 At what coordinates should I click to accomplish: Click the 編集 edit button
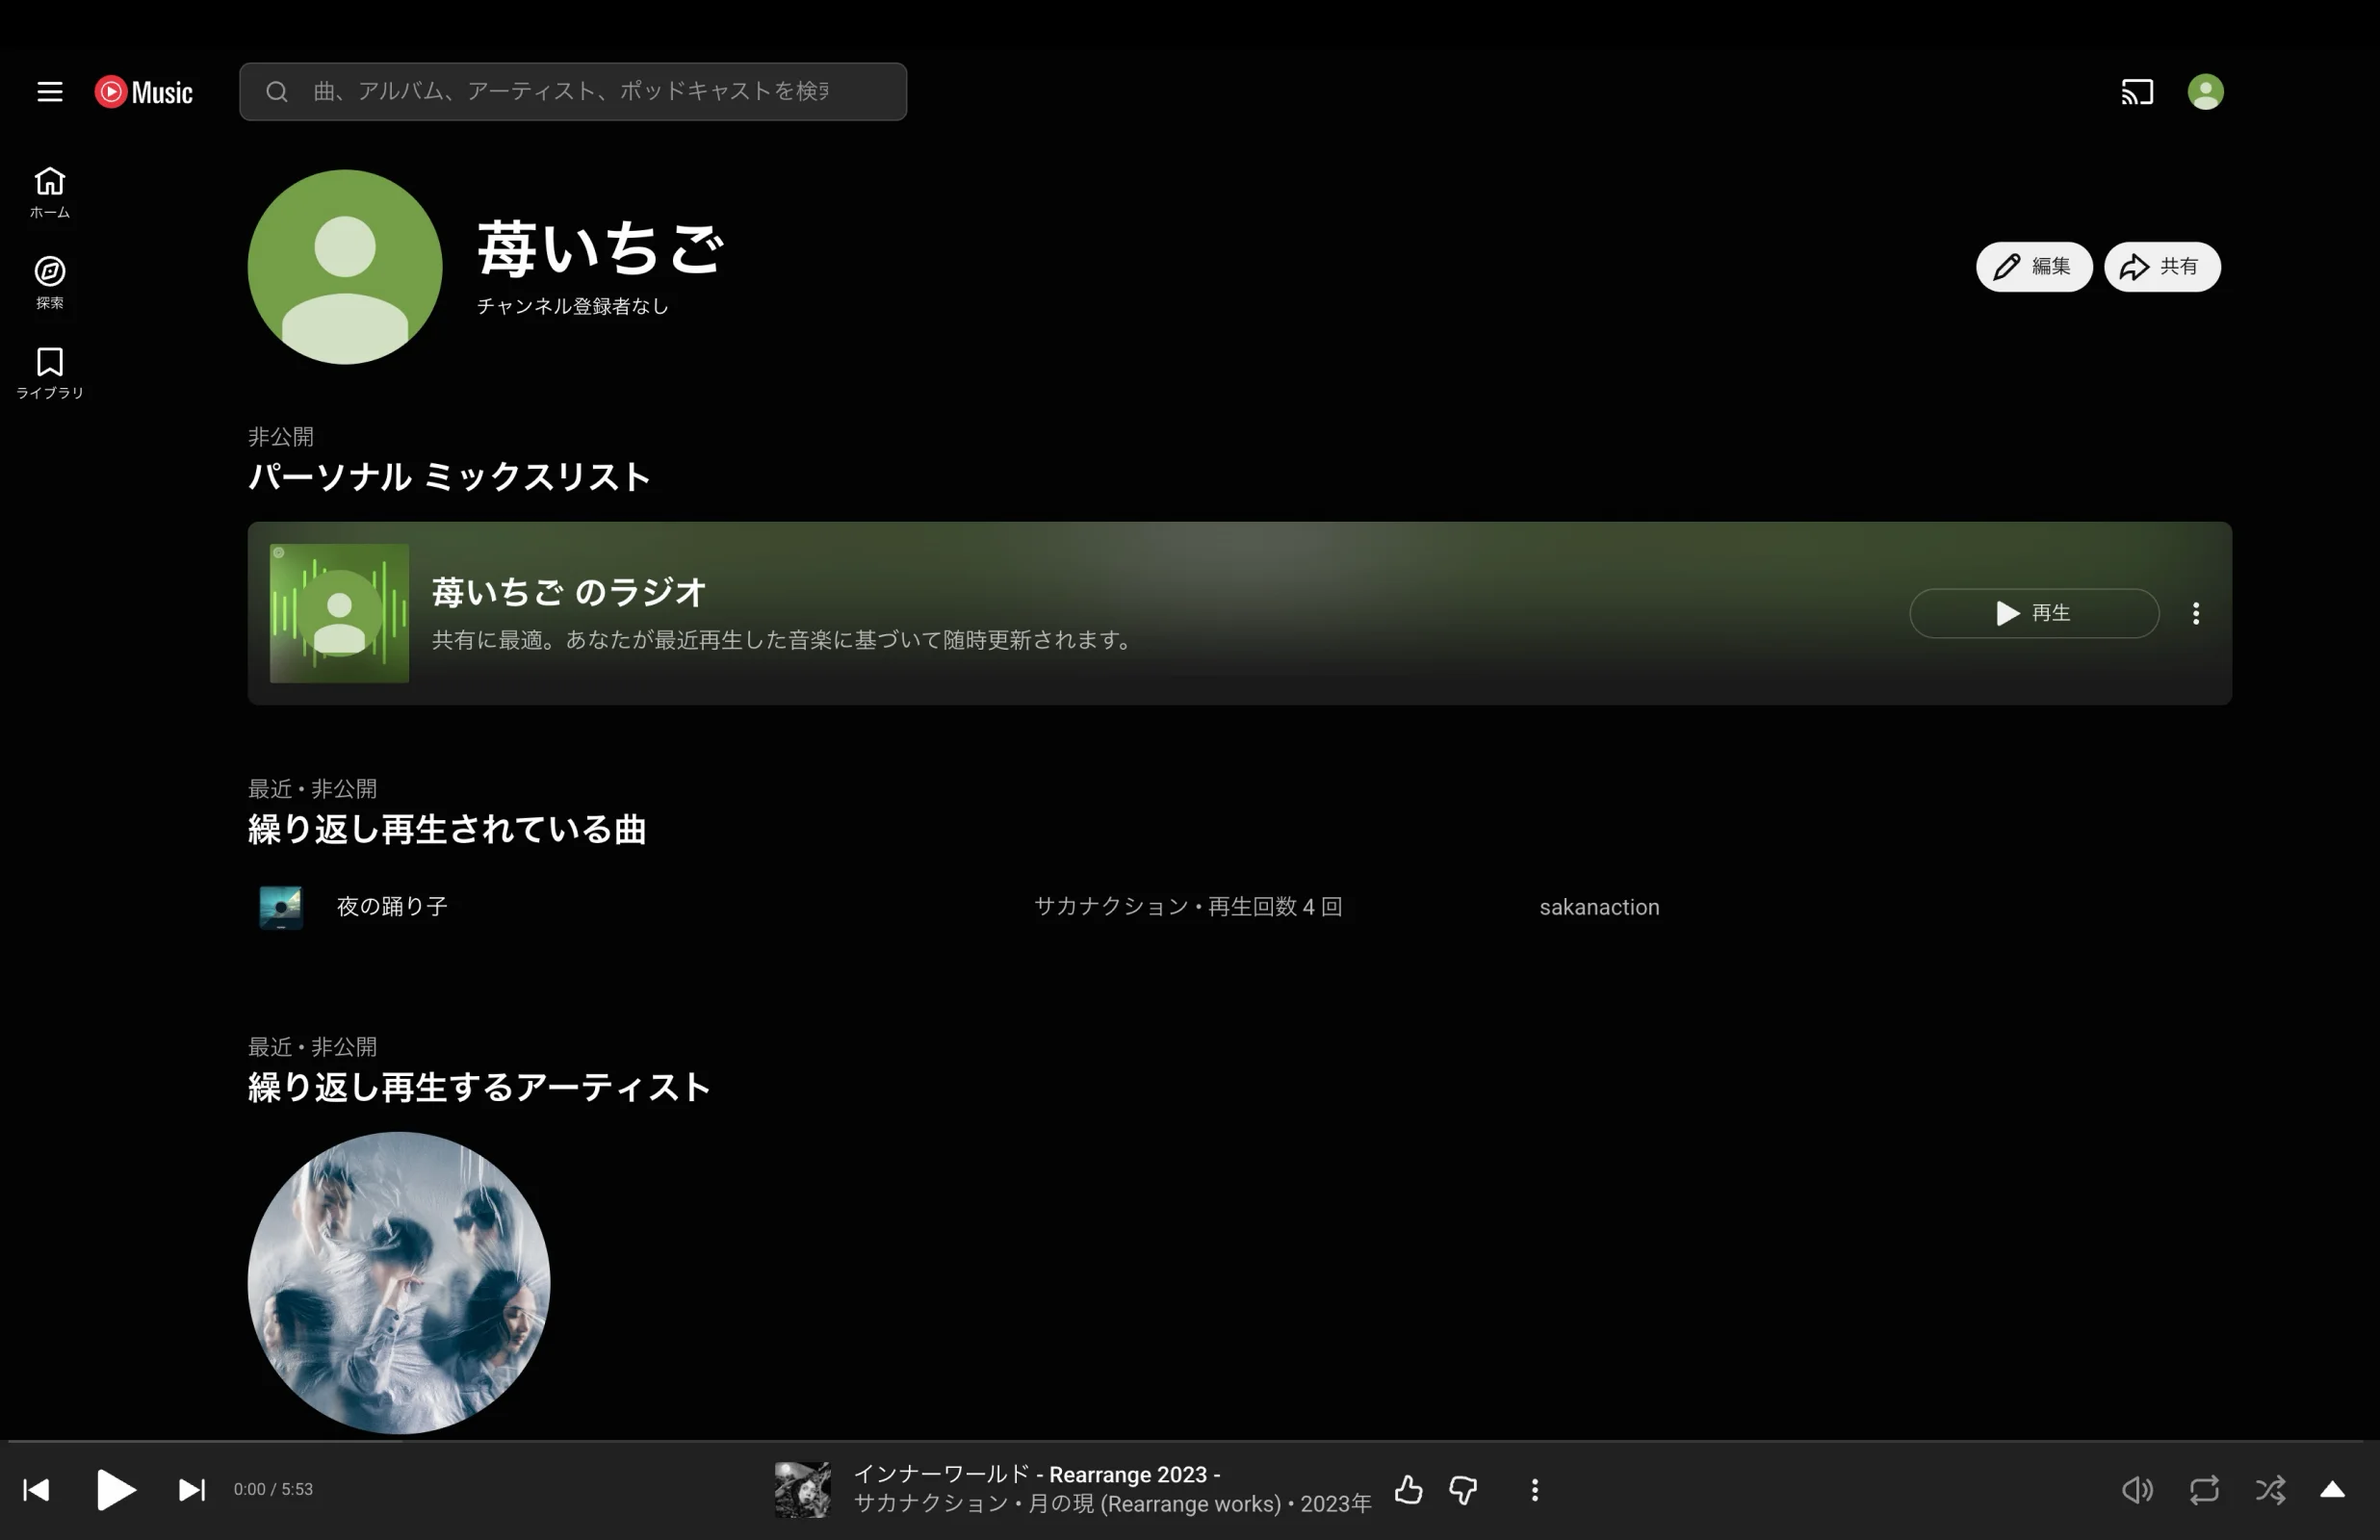pyautogui.click(x=2034, y=267)
